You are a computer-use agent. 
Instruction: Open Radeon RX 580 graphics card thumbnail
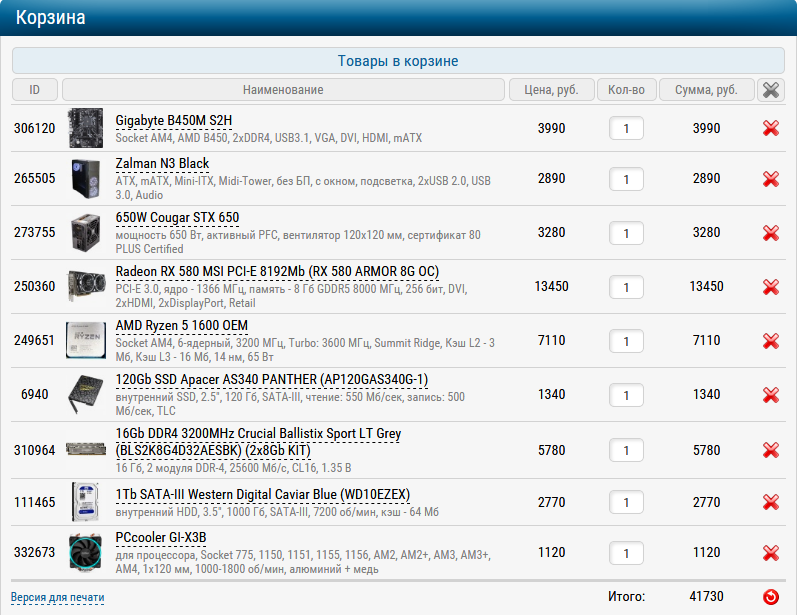pos(86,286)
